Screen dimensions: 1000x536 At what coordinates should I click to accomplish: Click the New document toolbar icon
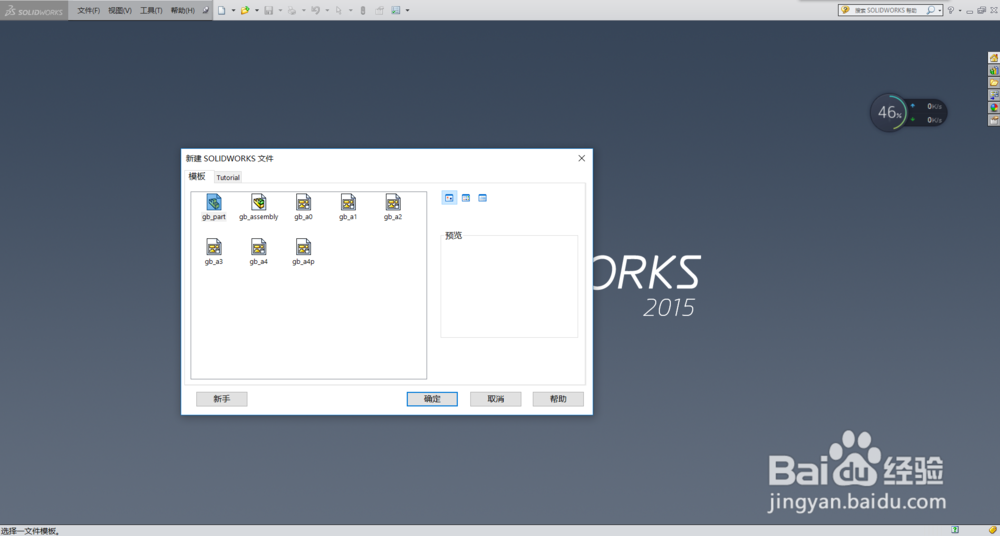click(x=221, y=10)
